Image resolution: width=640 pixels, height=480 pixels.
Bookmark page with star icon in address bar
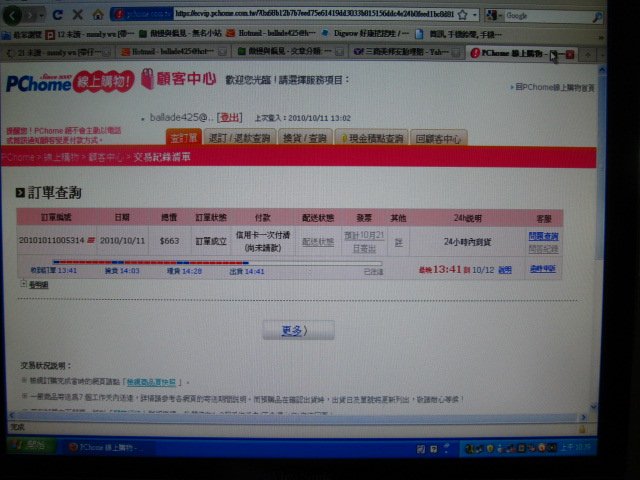462,15
